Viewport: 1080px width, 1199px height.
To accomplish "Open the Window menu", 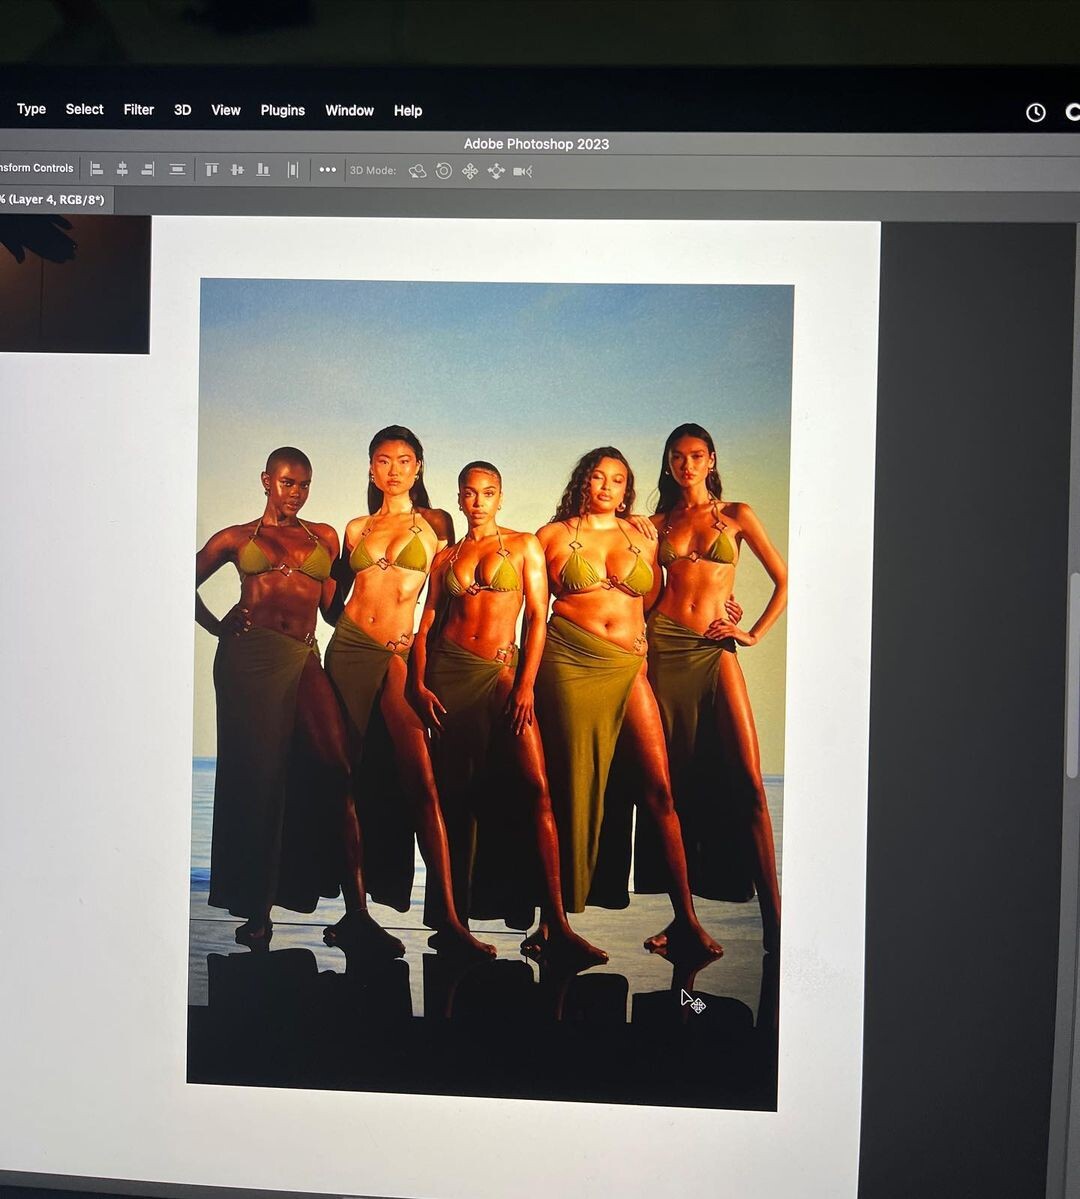I will (349, 110).
